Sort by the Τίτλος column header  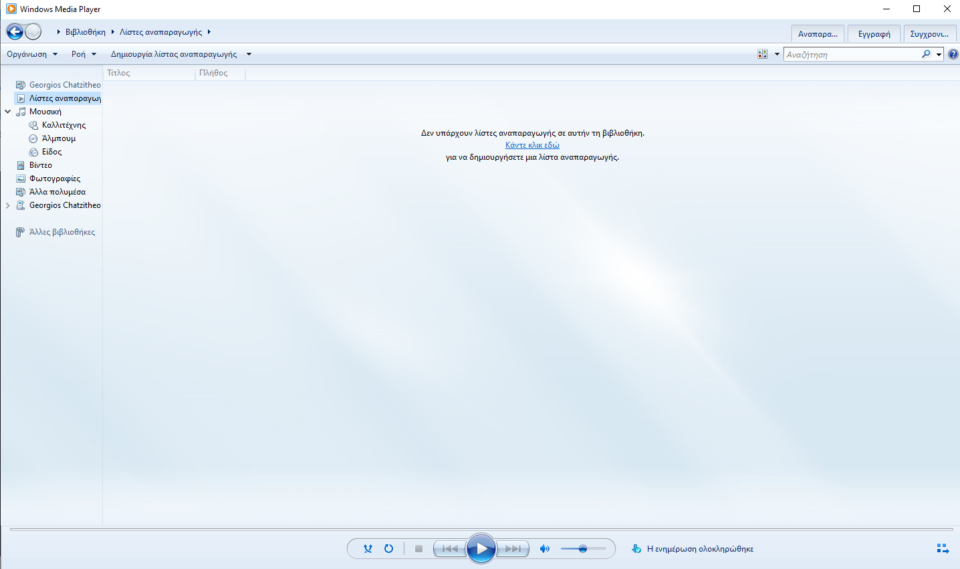click(149, 73)
